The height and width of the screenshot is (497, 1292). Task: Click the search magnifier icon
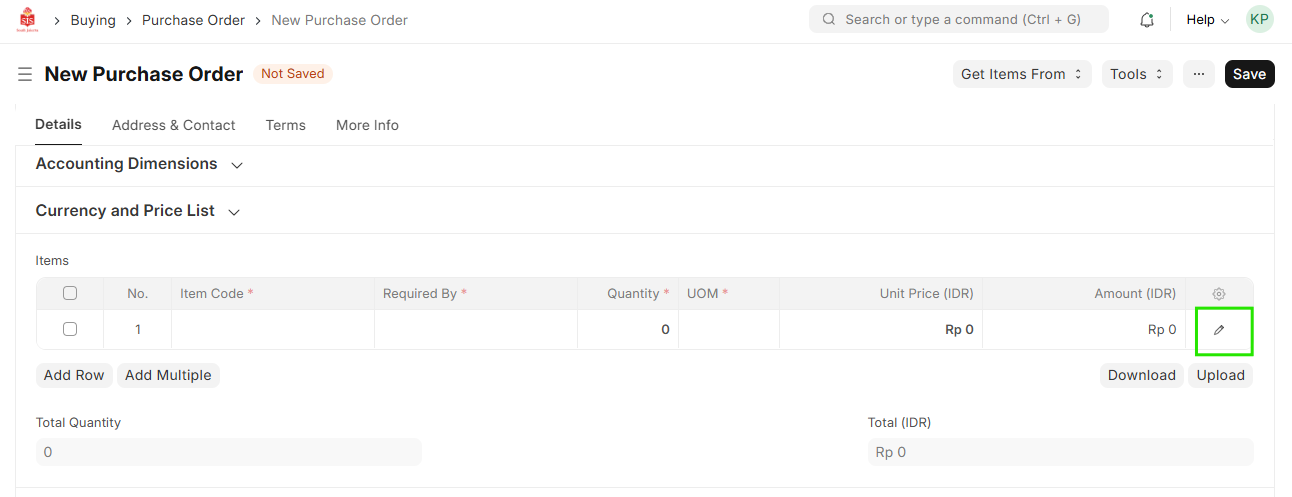[x=829, y=20]
